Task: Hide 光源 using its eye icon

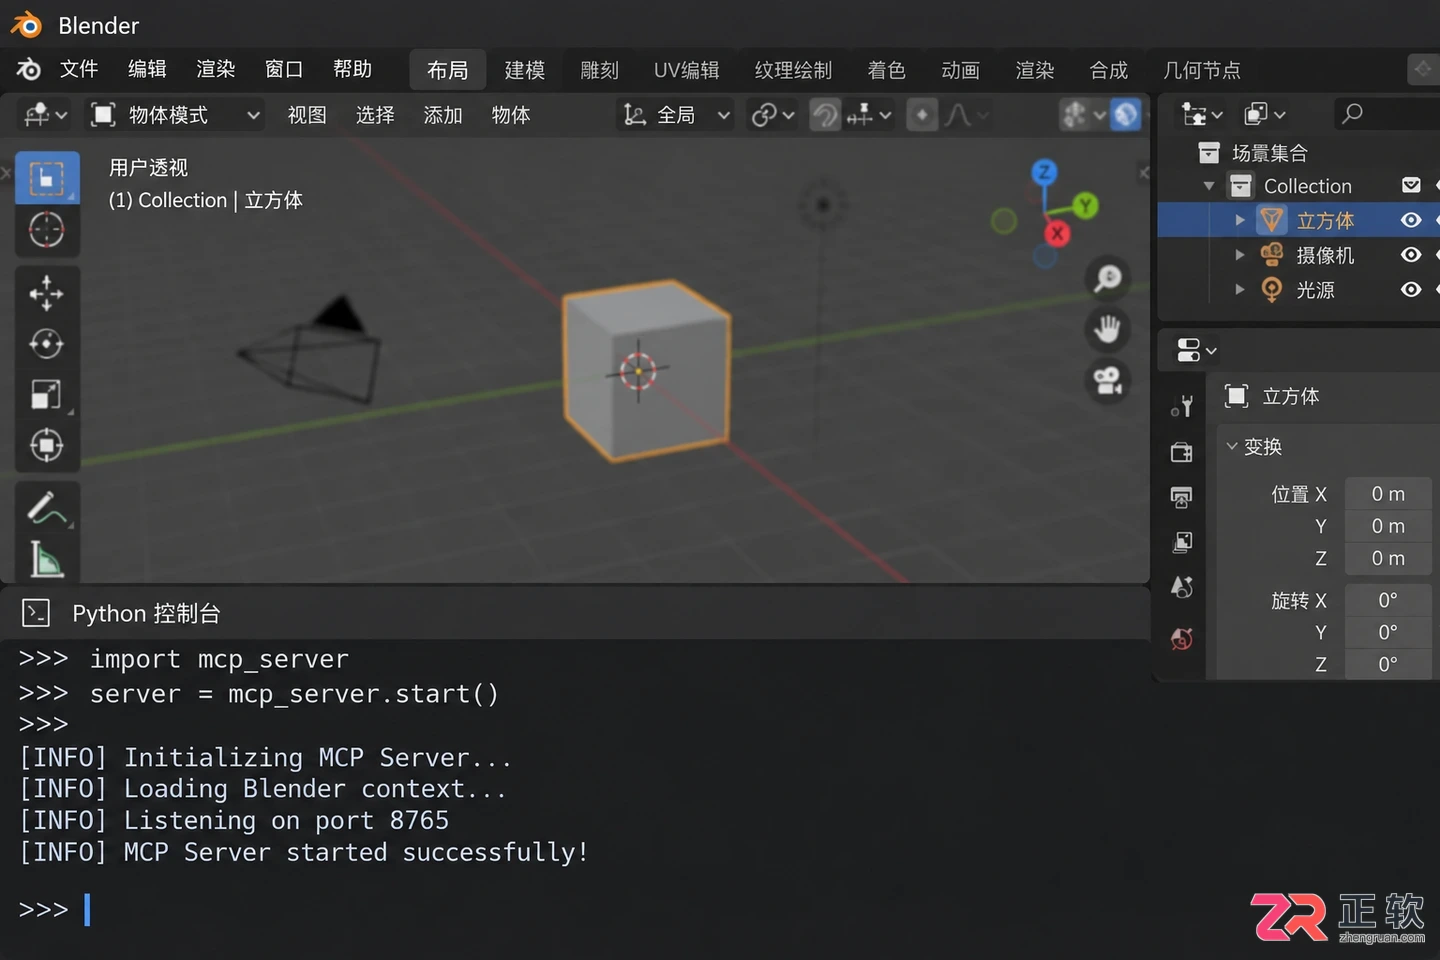Action: [1411, 289]
